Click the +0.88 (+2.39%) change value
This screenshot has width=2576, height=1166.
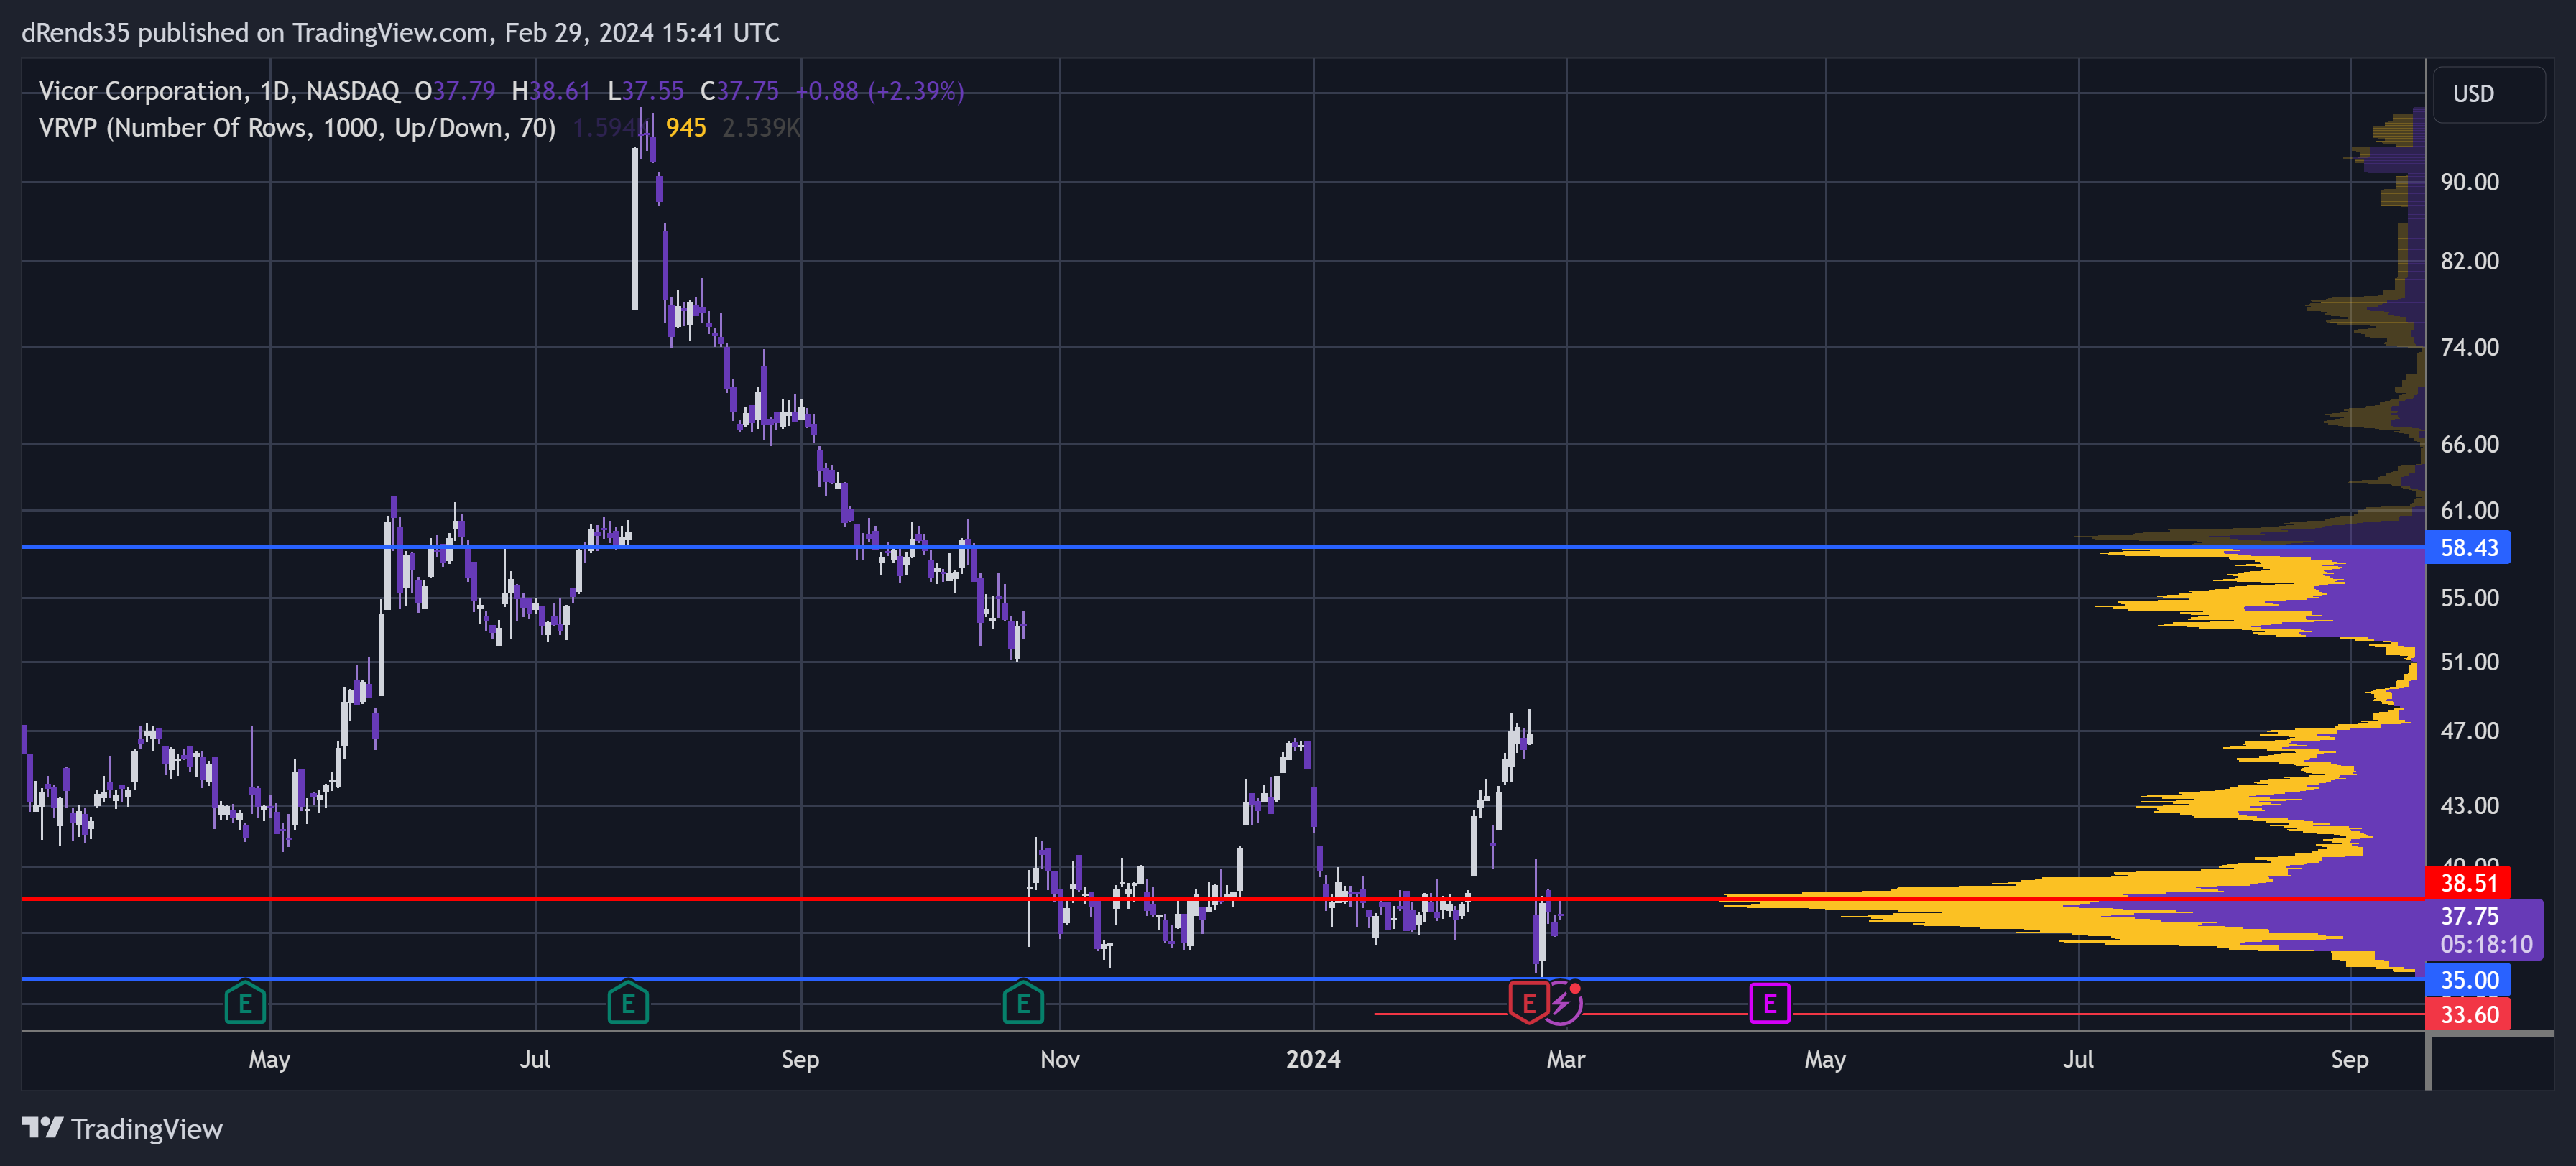[x=879, y=91]
